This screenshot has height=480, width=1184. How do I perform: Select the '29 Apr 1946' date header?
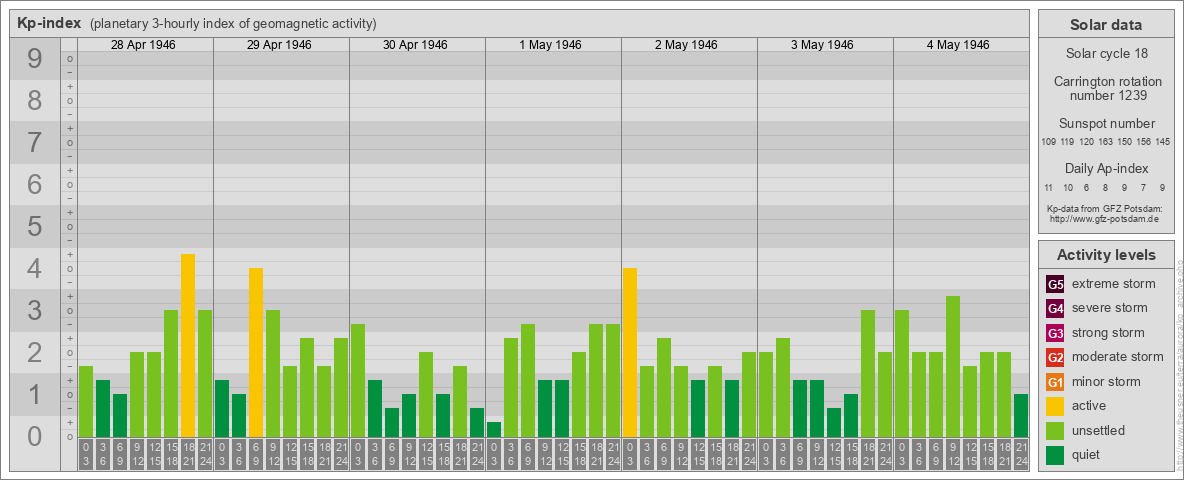click(x=279, y=45)
